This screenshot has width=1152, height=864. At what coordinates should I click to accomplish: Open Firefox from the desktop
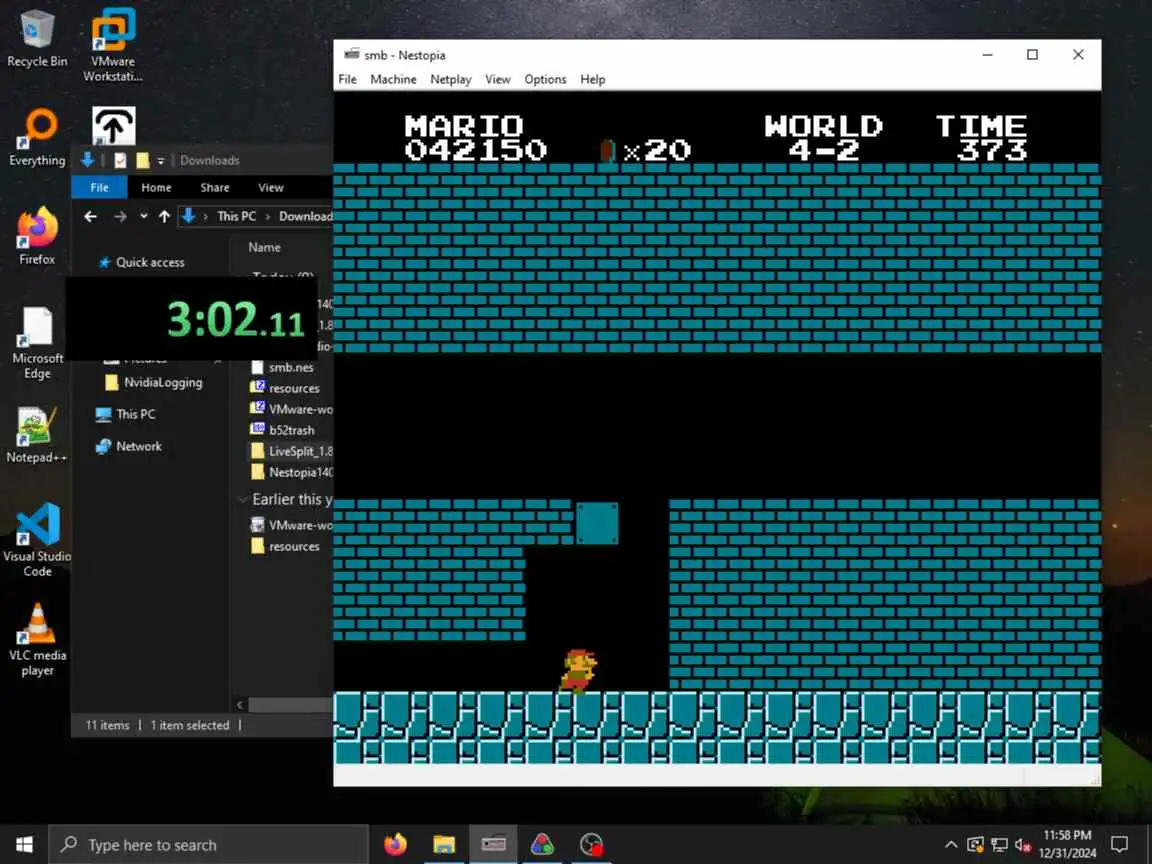(x=37, y=237)
